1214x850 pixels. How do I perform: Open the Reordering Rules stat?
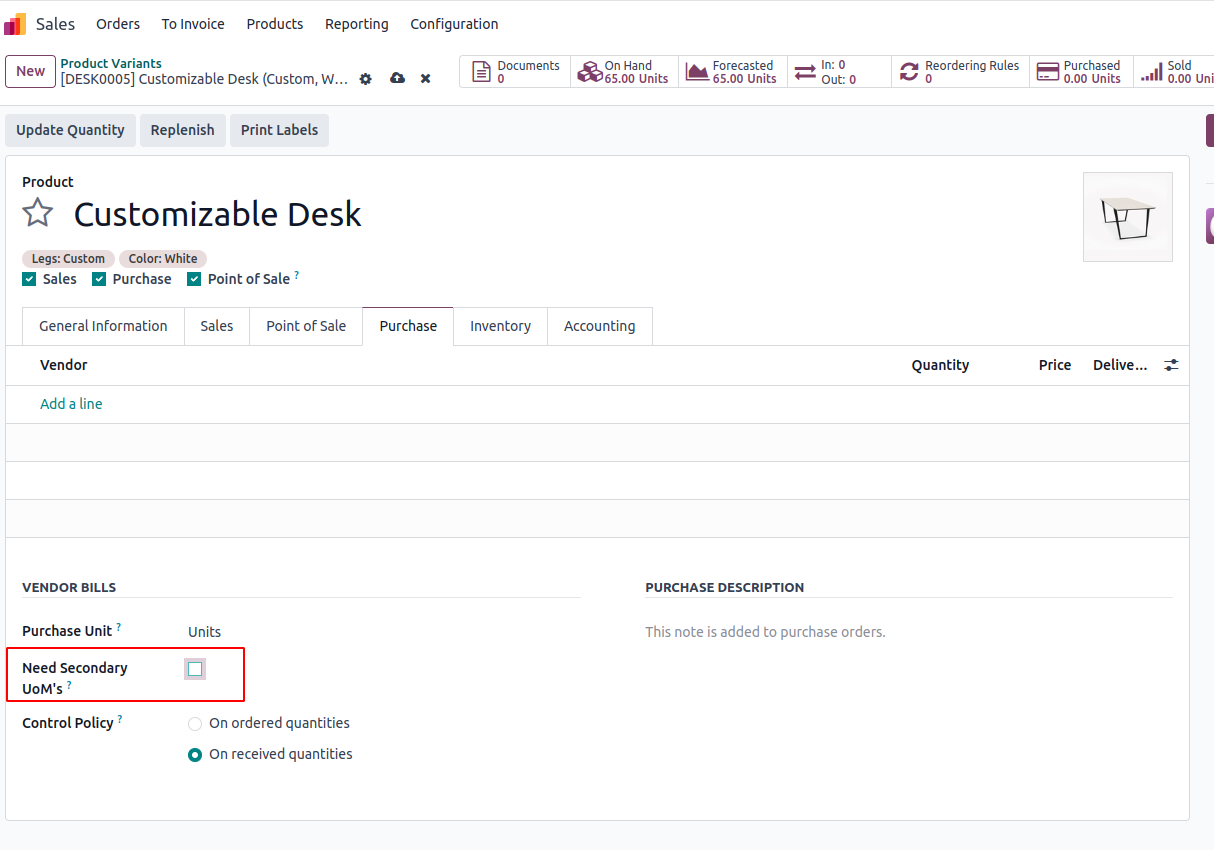960,72
